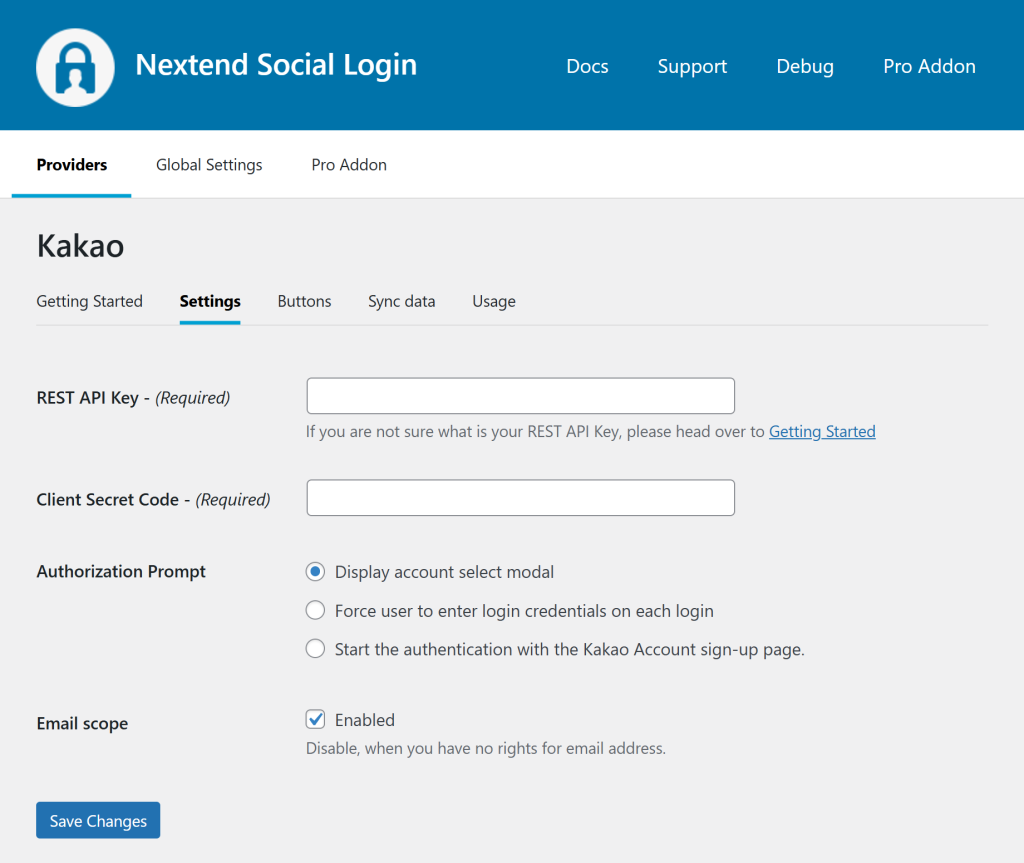
Task: Click into the Client Secret Code field
Action: click(520, 498)
